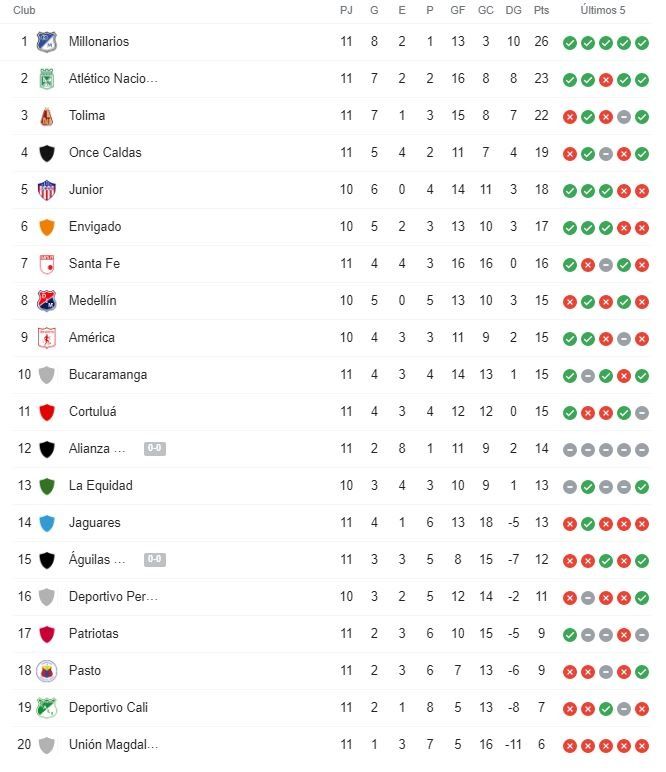Open the La Equidad team link
The image size is (666, 772).
[x=100, y=485]
